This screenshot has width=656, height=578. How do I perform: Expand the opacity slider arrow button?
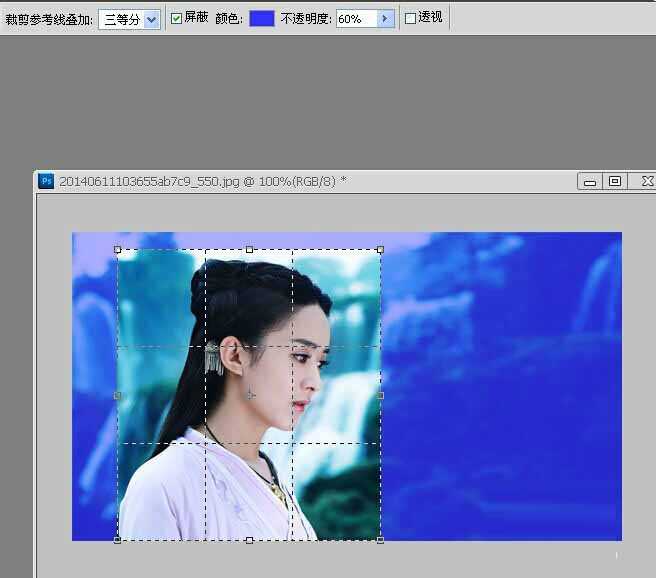385,19
